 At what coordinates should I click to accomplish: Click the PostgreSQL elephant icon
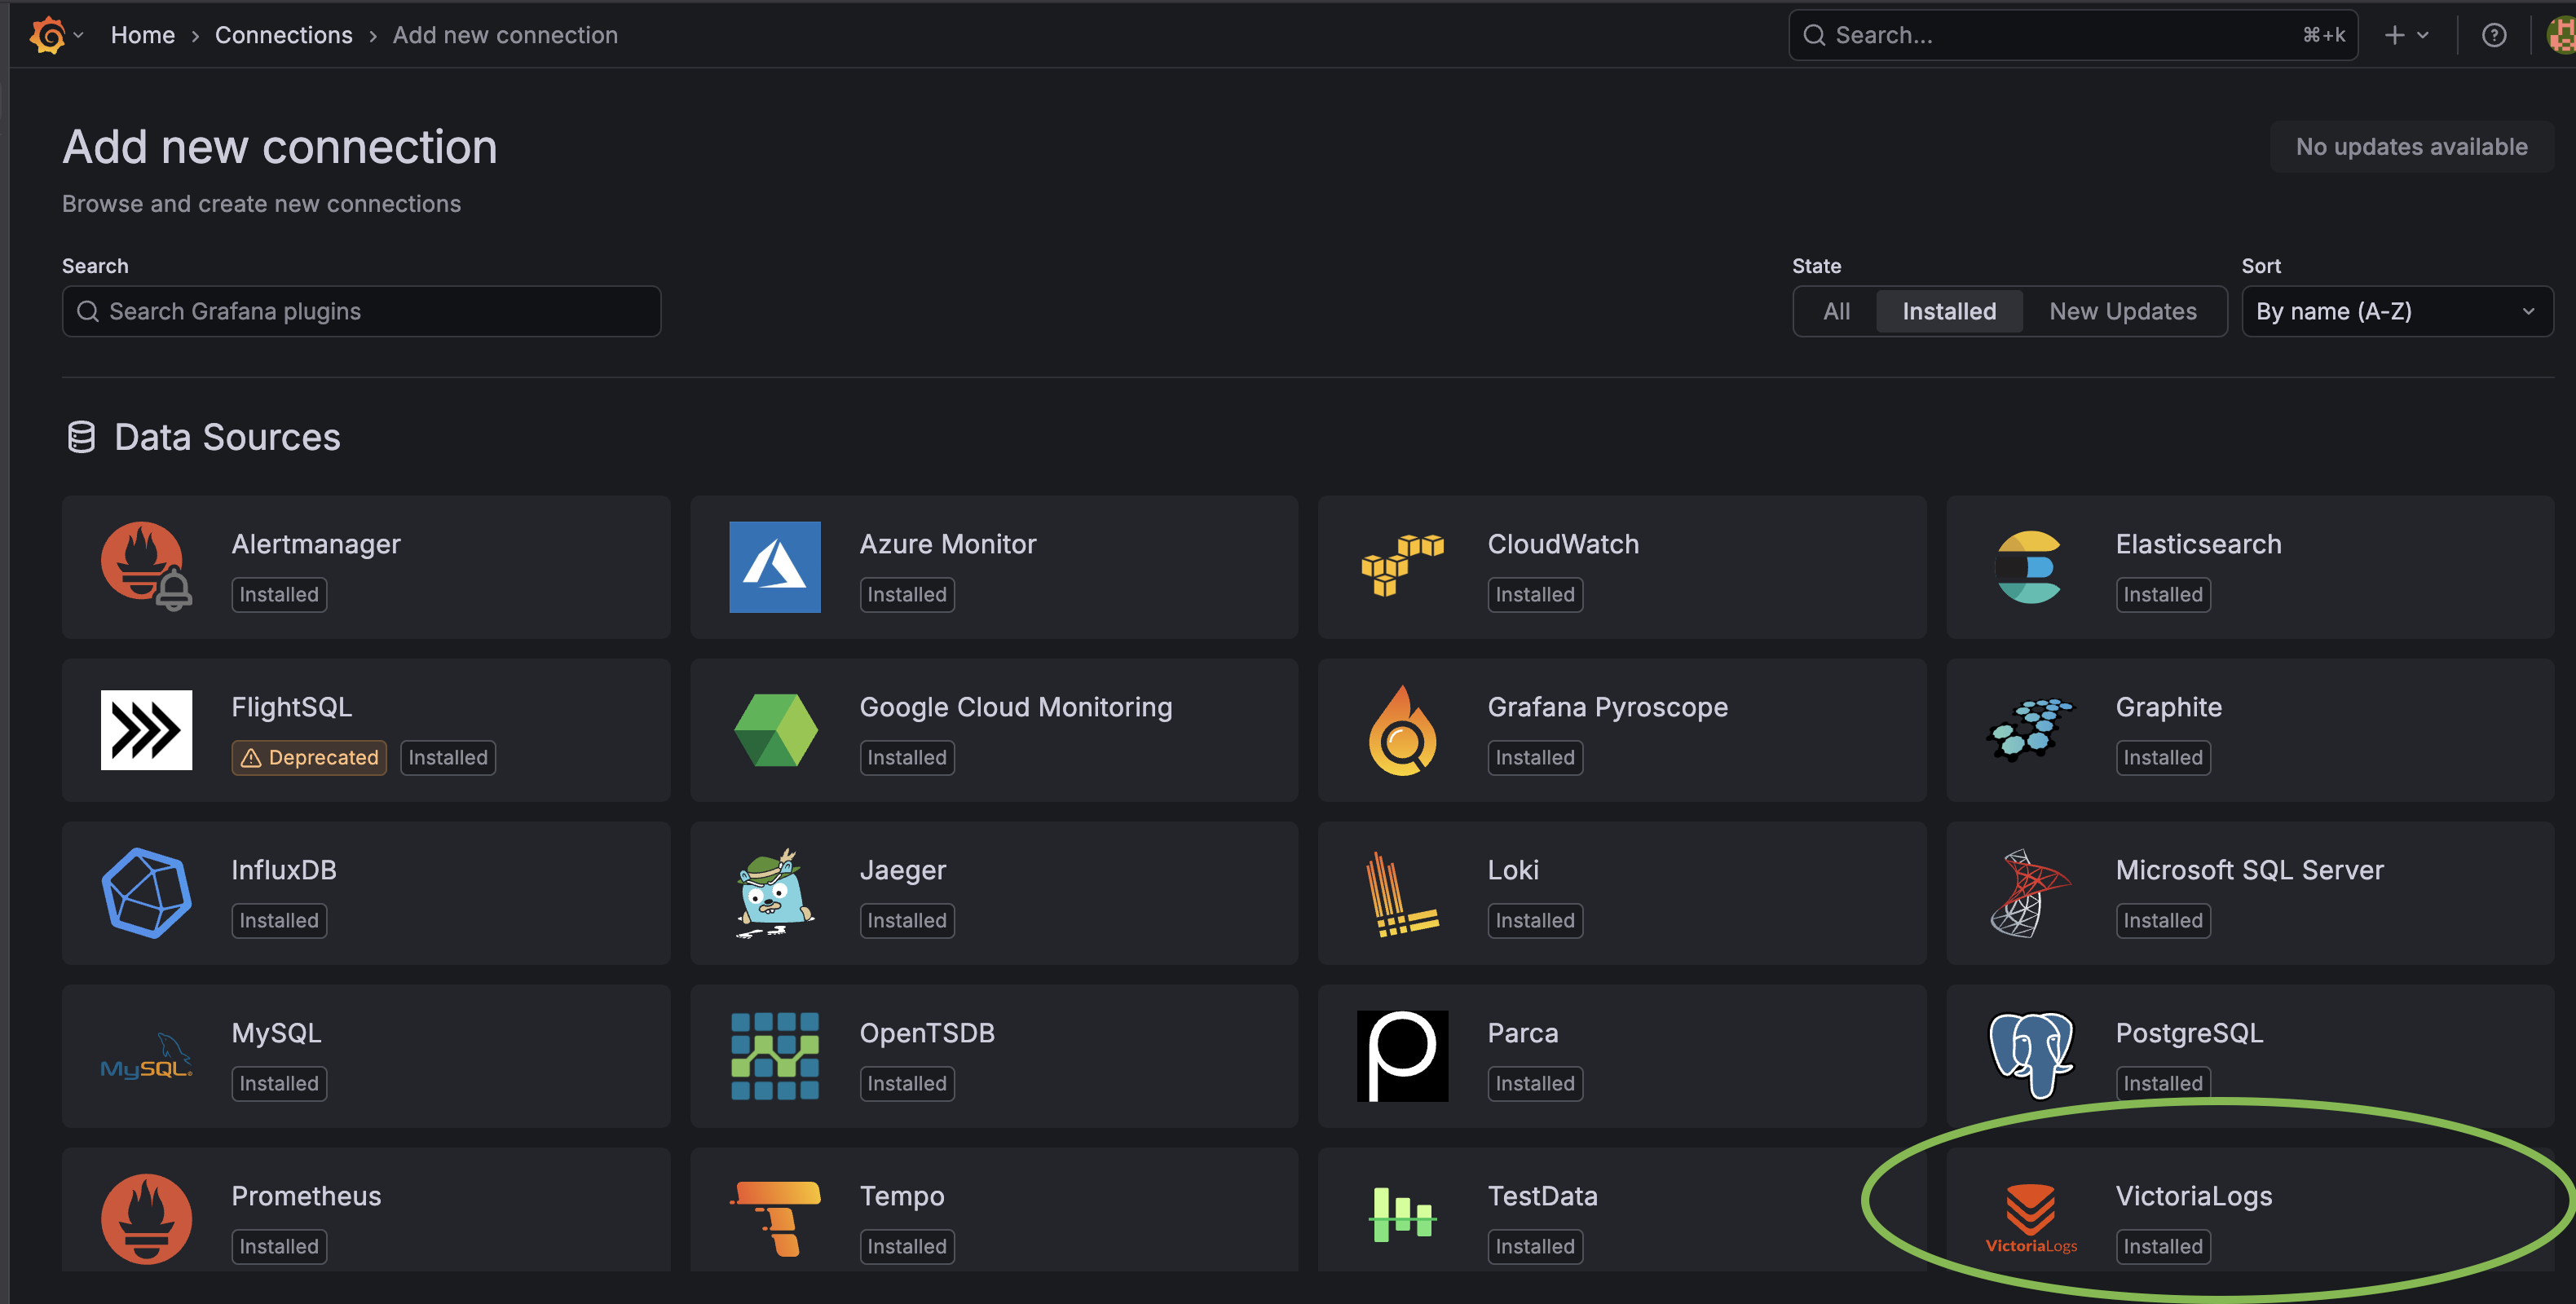click(2030, 1055)
